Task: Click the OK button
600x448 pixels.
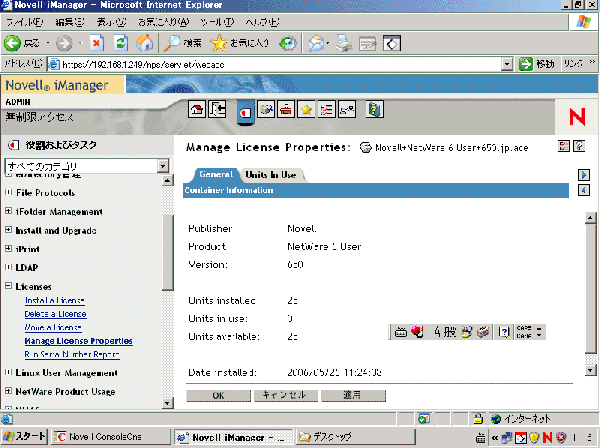Action: tap(218, 396)
